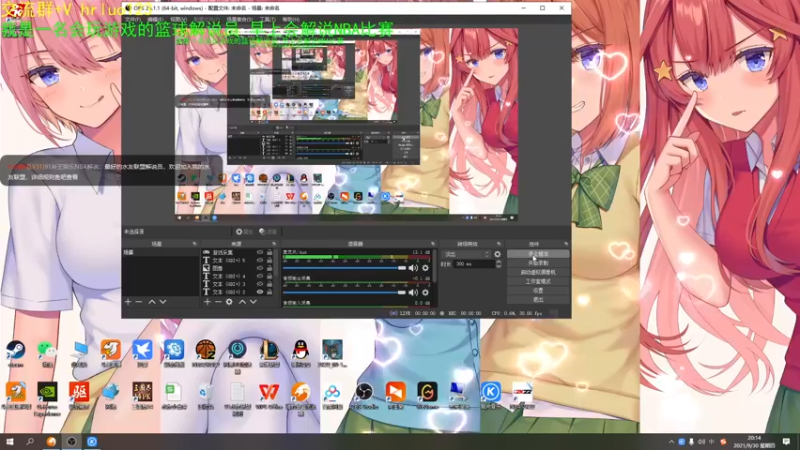This screenshot has width=800, height=450.
Task: Open the 麦克风/Aux mixer gear settings
Action: tap(425, 268)
